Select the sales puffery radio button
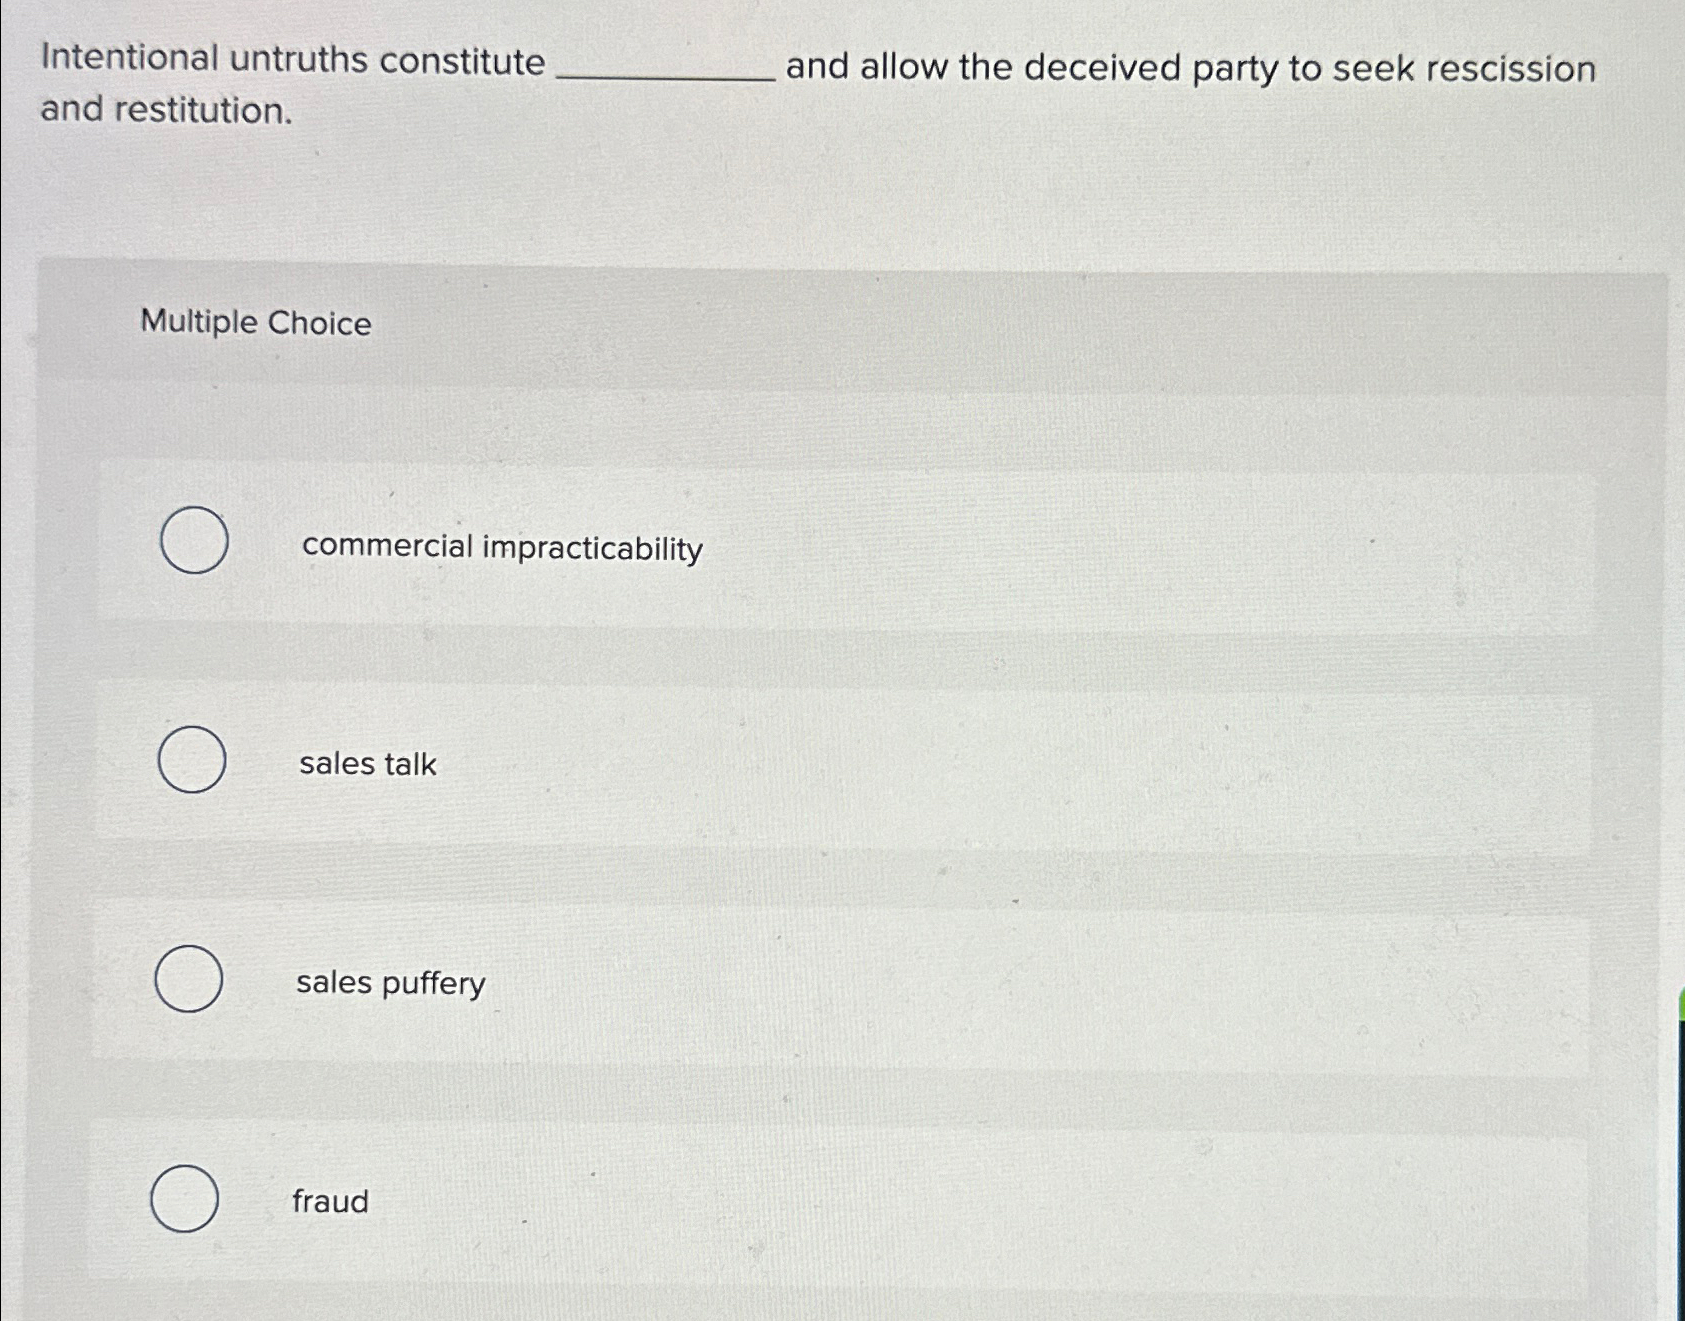This screenshot has width=1685, height=1321. point(192,982)
